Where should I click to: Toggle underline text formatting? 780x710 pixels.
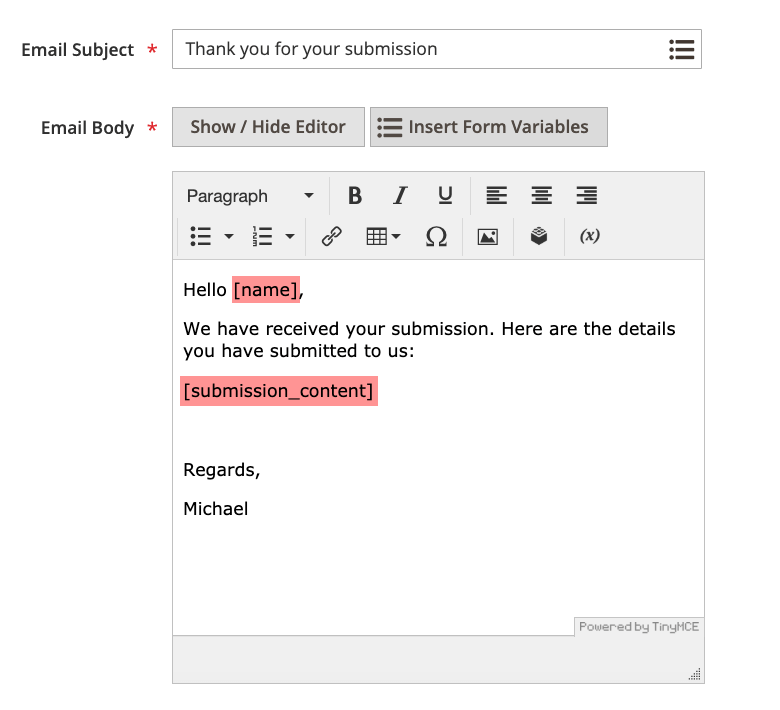coord(445,196)
